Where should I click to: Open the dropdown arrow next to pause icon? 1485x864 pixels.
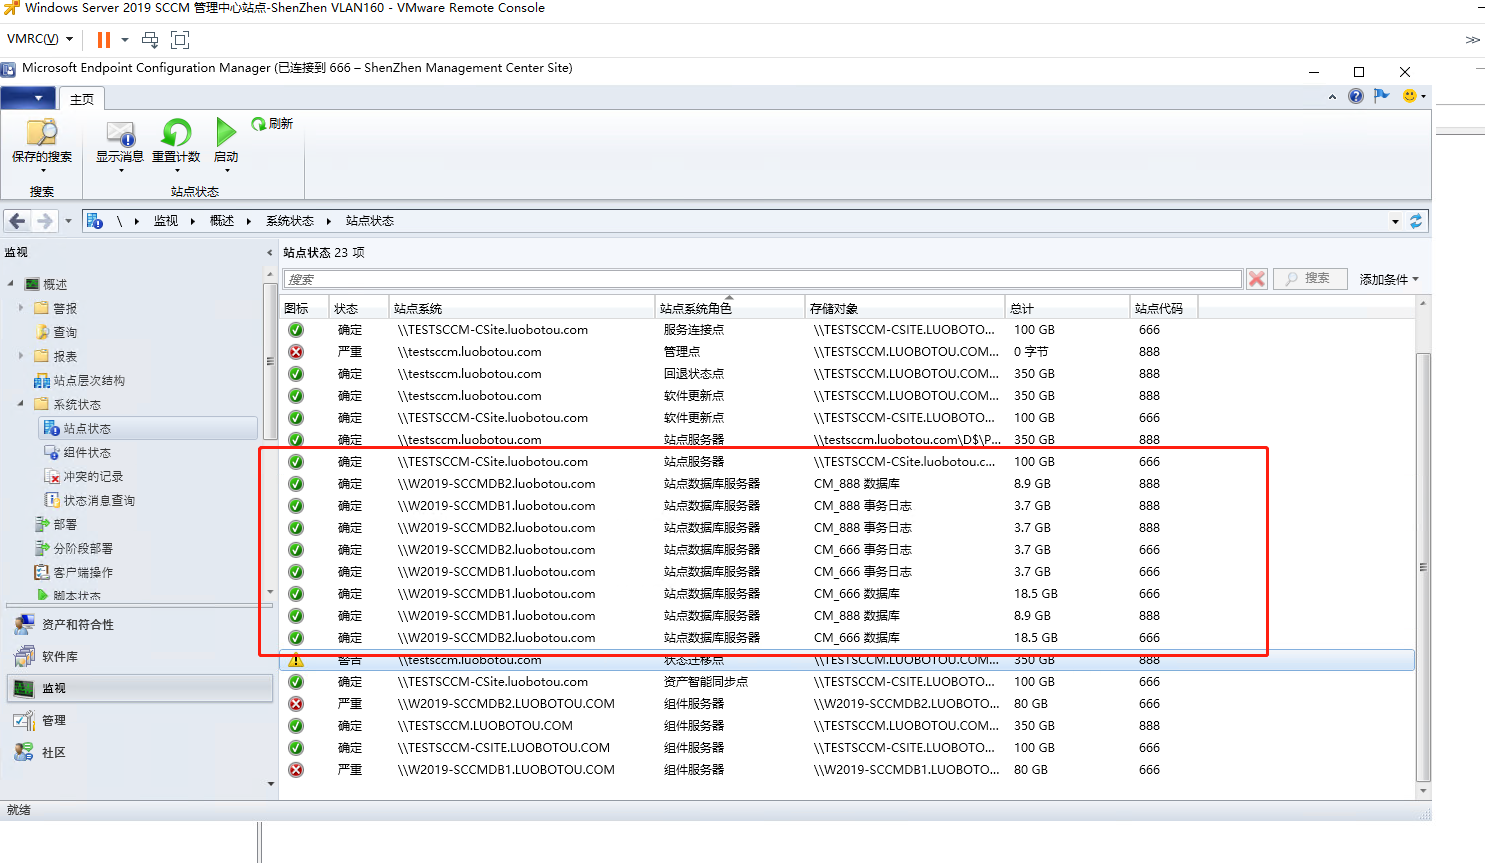[125, 40]
